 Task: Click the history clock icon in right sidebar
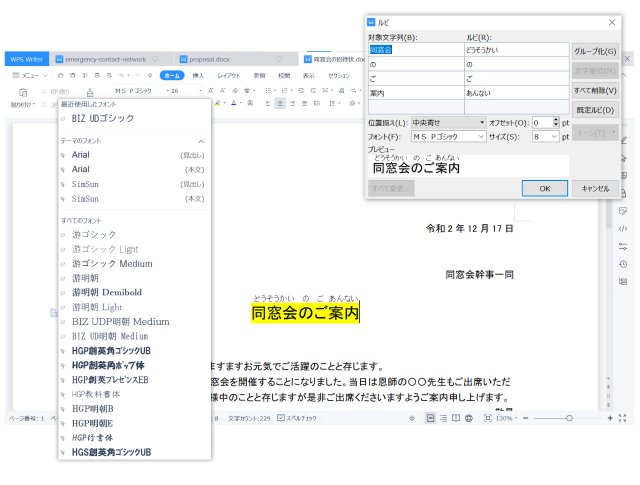coord(623,264)
